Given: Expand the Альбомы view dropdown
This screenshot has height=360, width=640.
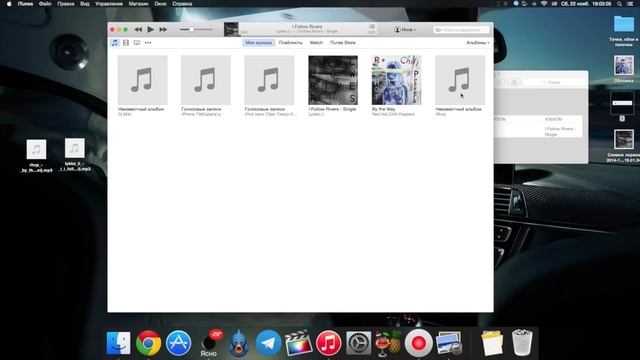Looking at the screenshot, I should pyautogui.click(x=478, y=42).
